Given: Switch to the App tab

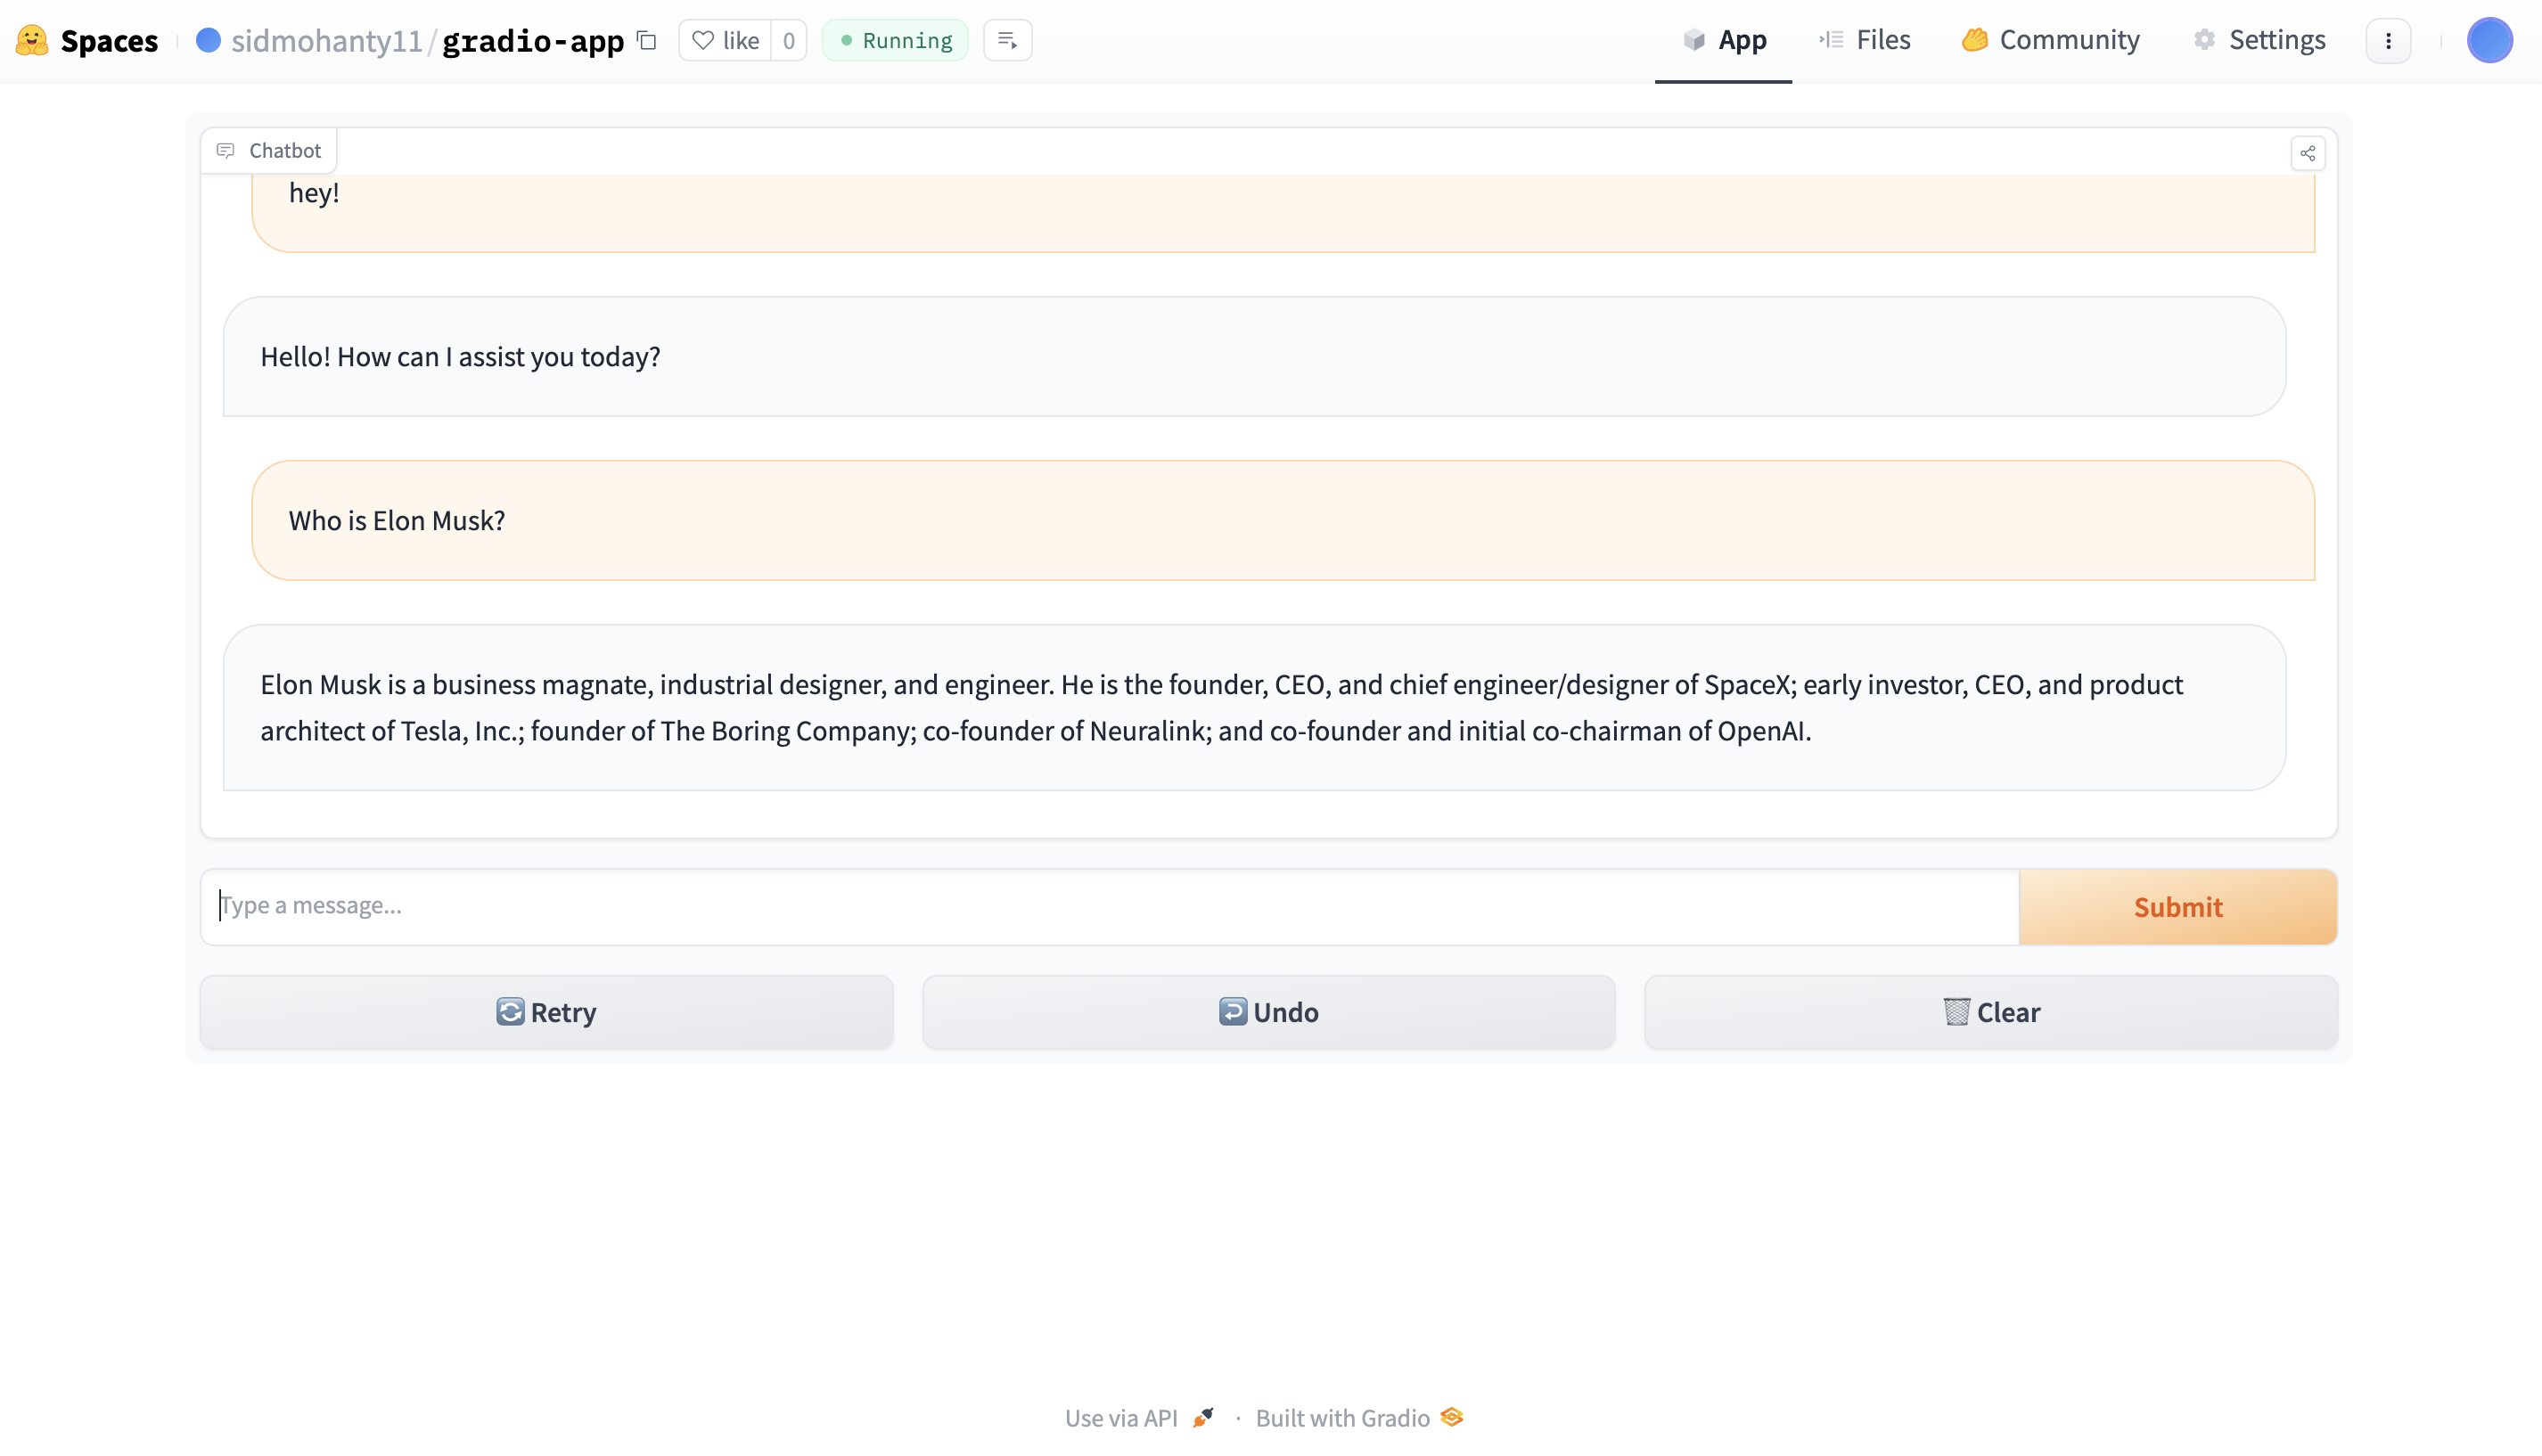Looking at the screenshot, I should [x=1724, y=40].
